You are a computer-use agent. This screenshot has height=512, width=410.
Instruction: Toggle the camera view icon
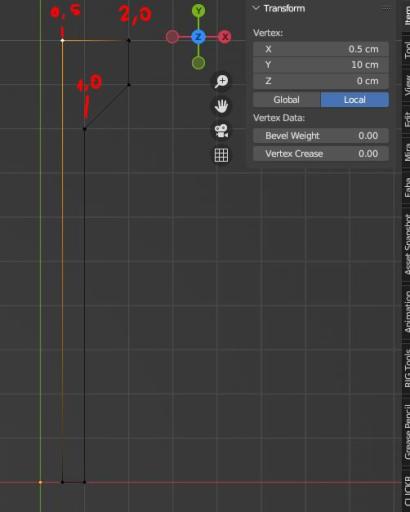pyautogui.click(x=221, y=131)
